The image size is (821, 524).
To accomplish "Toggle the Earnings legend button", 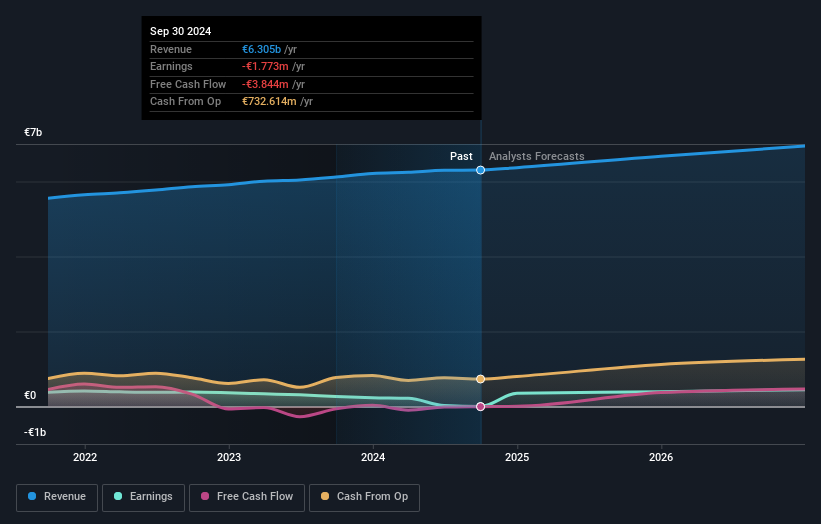I will [143, 497].
